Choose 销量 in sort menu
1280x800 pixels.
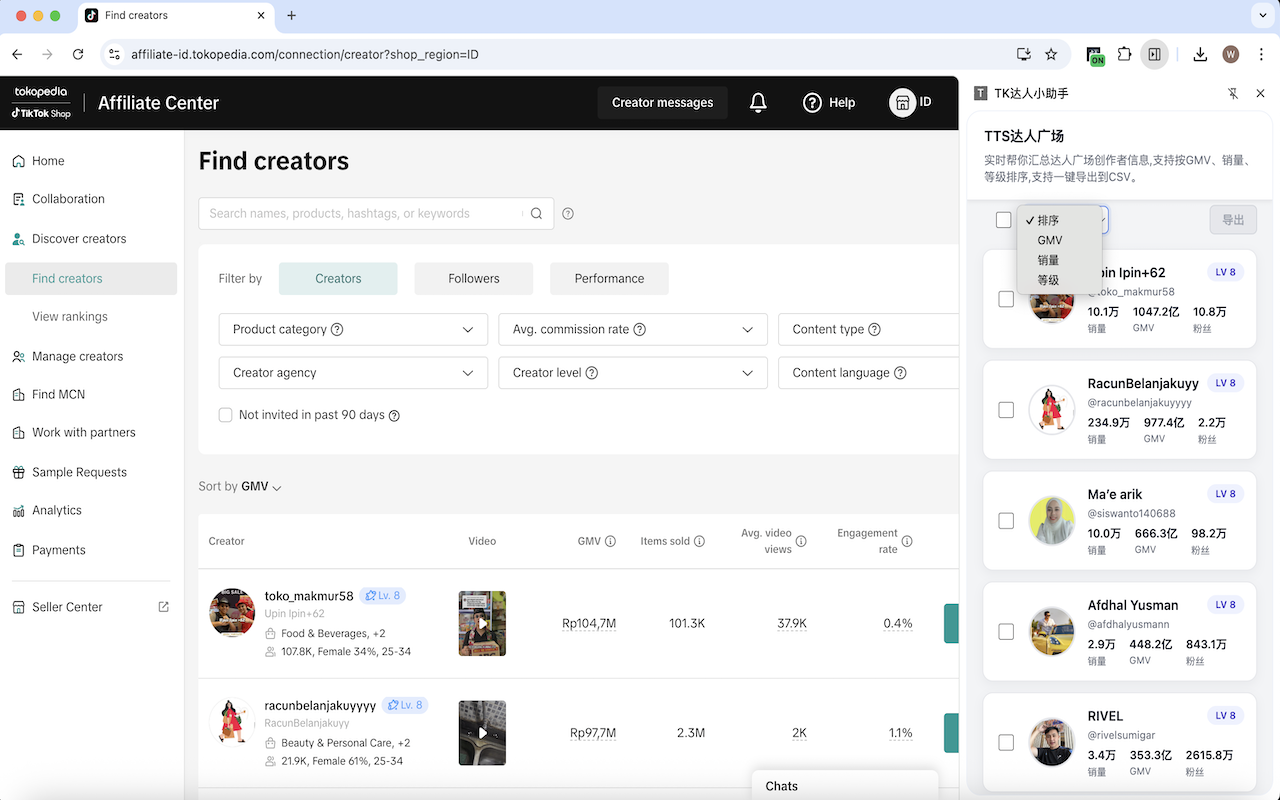point(1048,260)
